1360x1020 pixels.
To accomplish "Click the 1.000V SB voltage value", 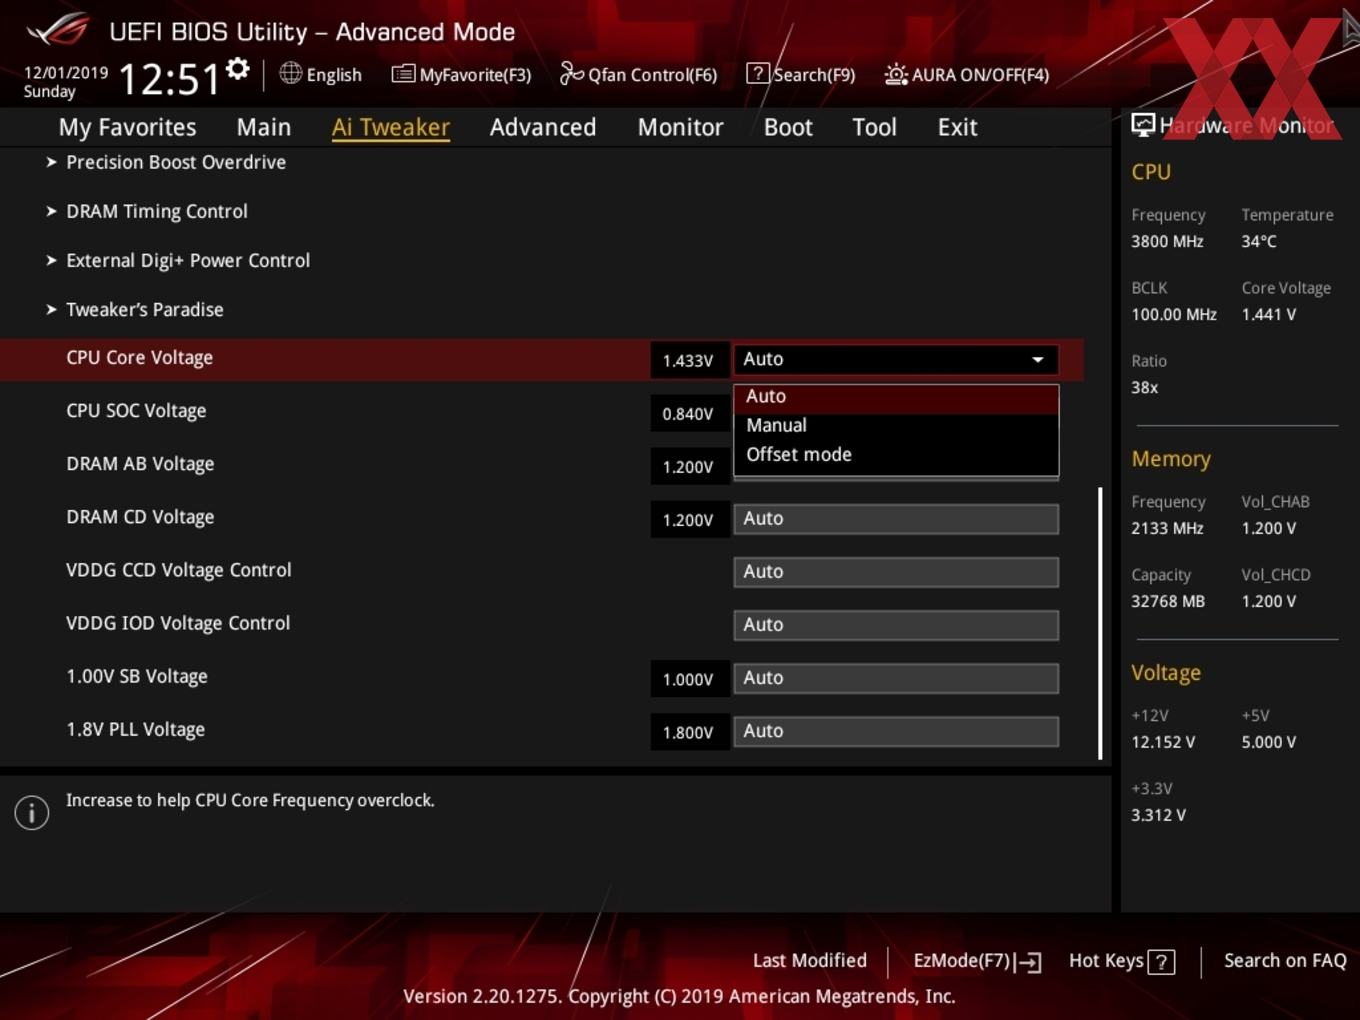I will tap(688, 680).
